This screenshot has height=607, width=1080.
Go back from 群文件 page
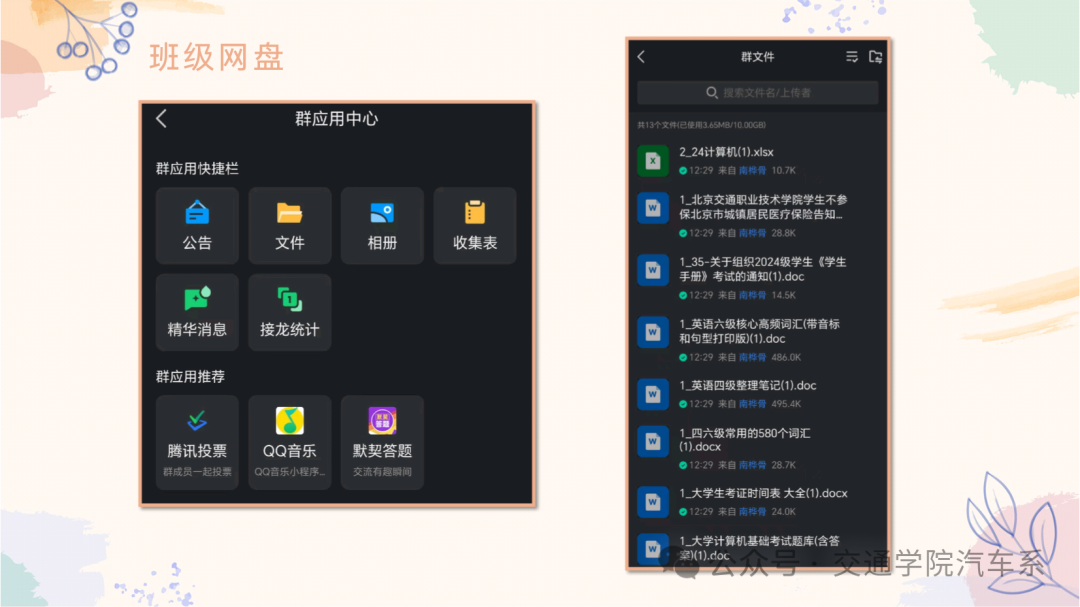[x=641, y=57]
